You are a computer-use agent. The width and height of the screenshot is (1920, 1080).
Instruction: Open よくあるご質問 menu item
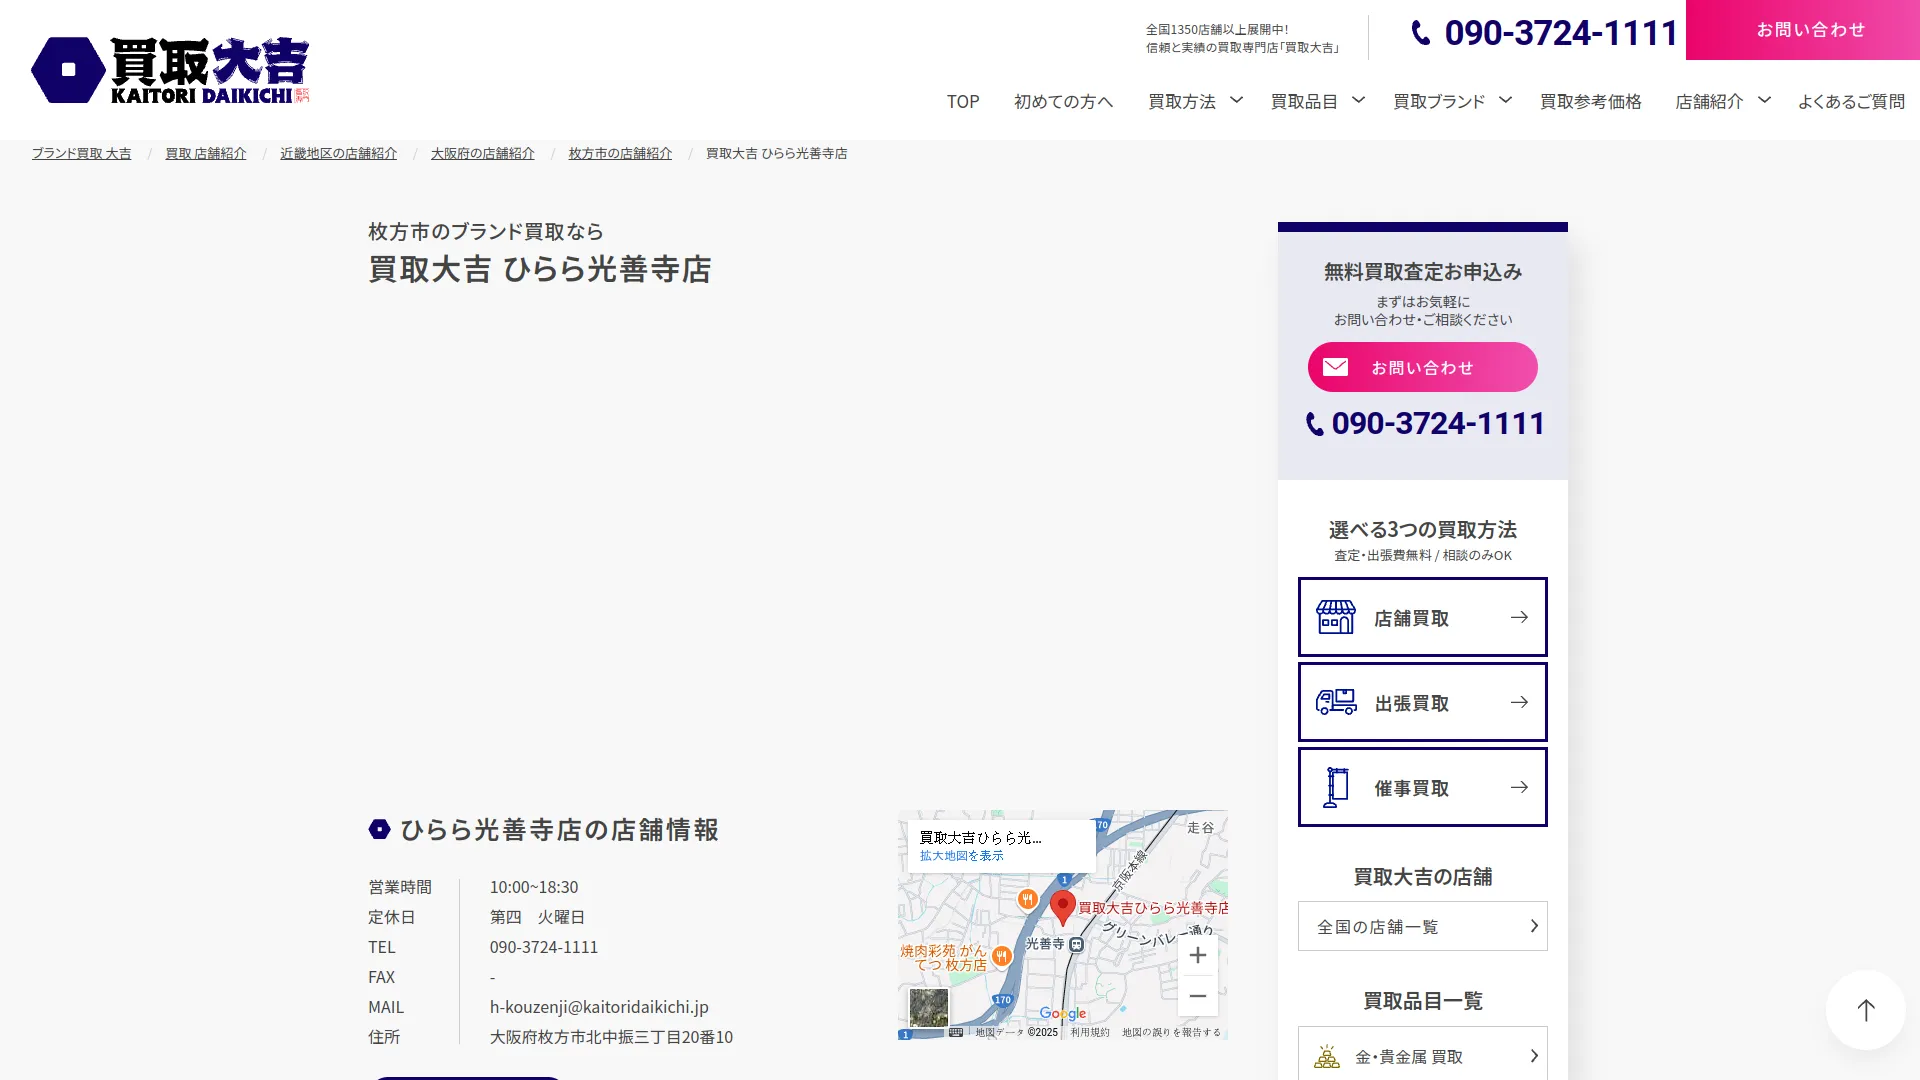[1851, 101]
